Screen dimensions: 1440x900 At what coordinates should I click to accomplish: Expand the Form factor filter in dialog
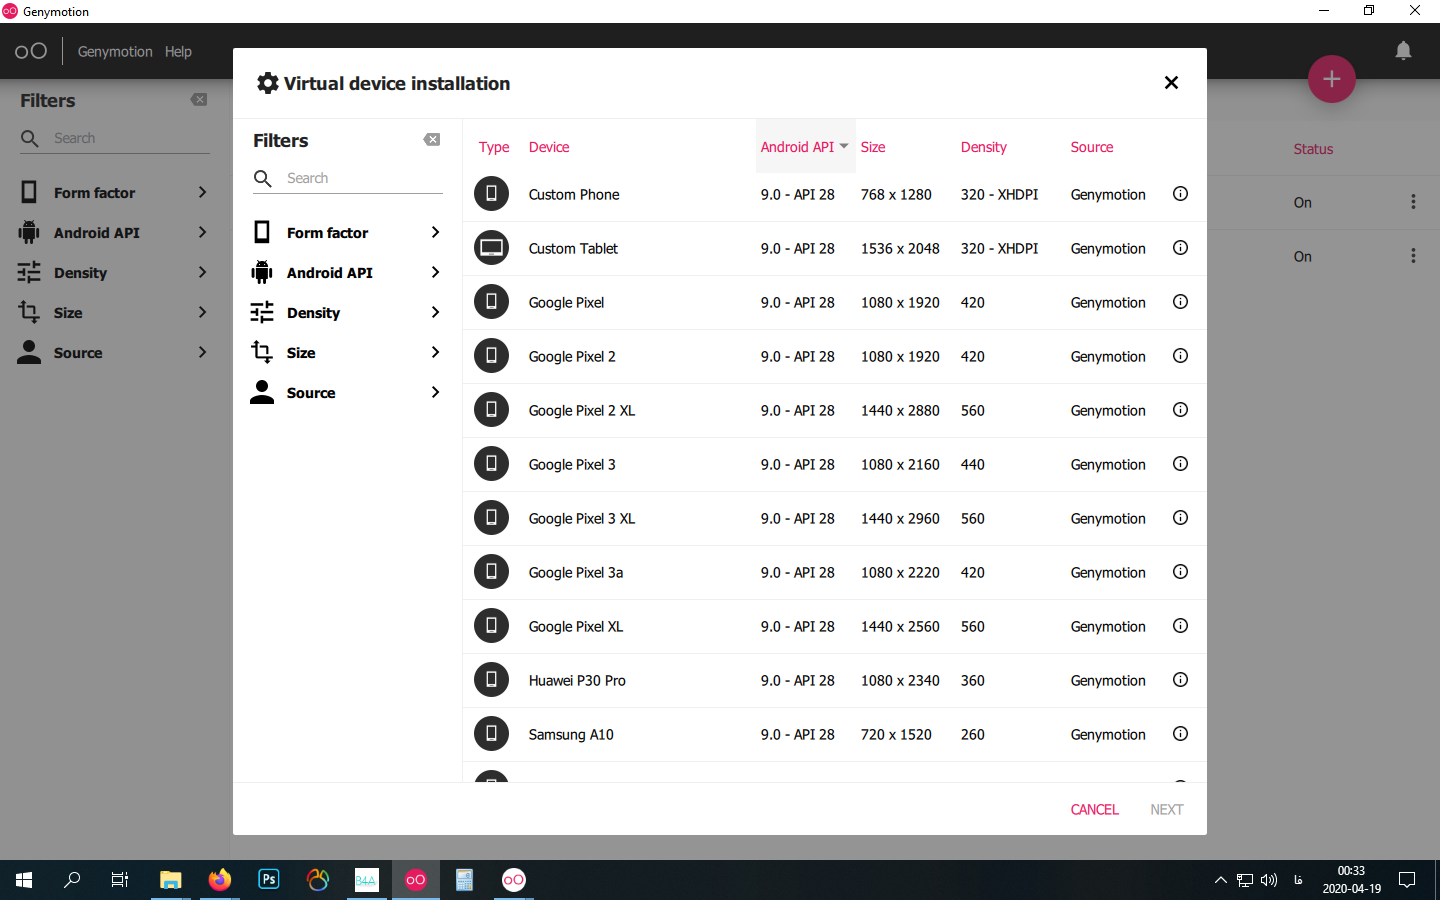pos(346,232)
